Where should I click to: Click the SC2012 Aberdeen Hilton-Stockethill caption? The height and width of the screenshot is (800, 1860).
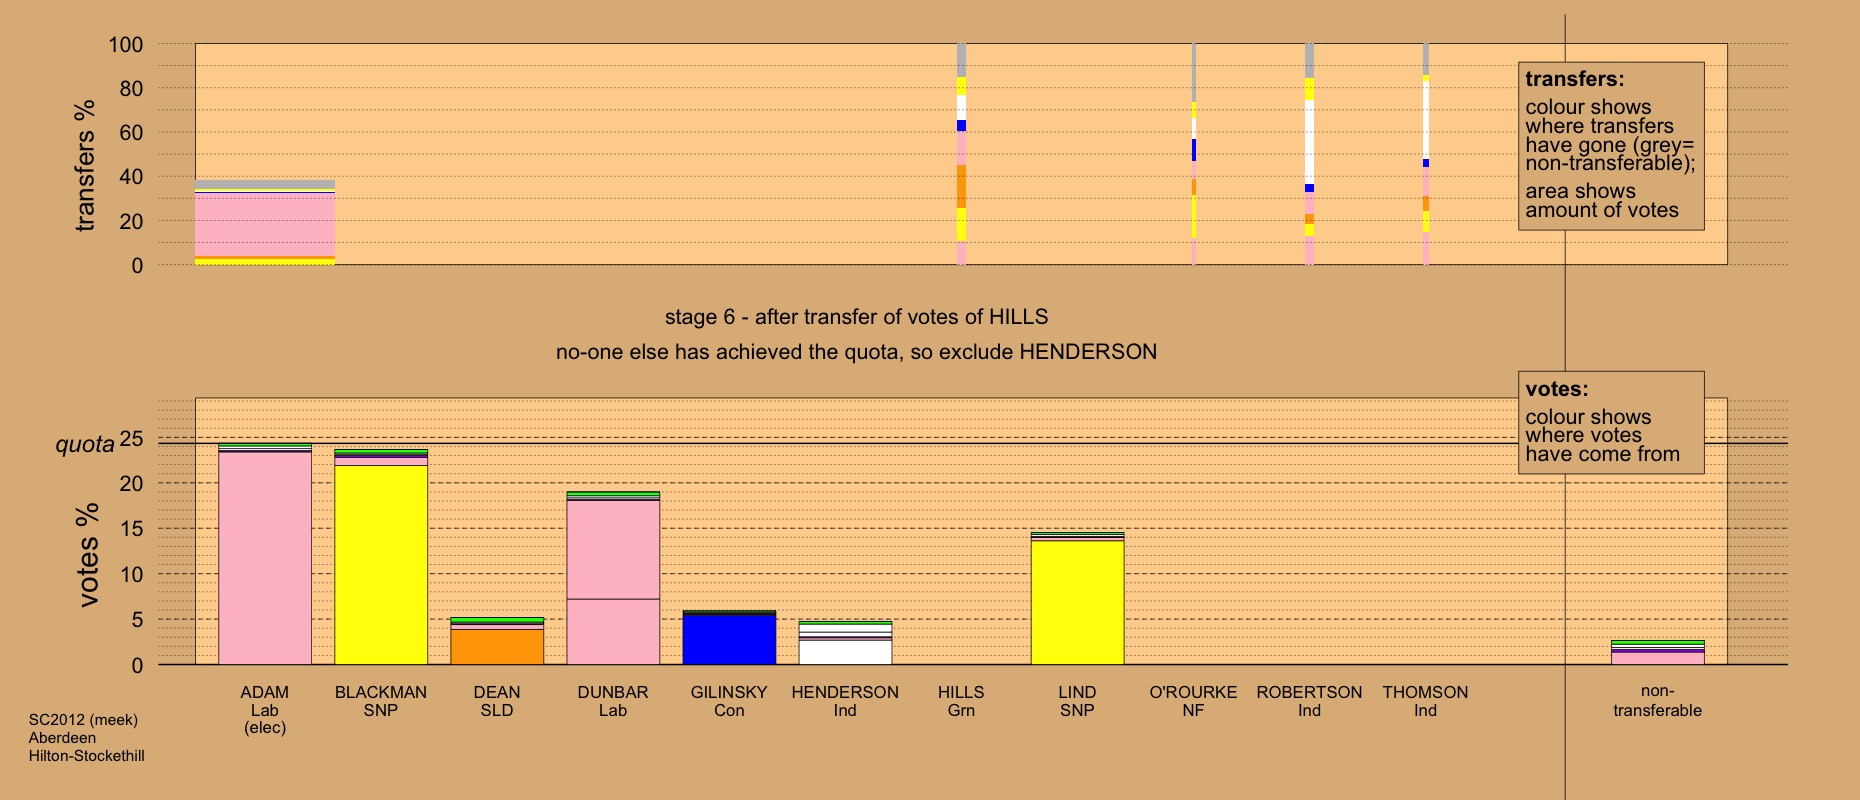[x=86, y=738]
